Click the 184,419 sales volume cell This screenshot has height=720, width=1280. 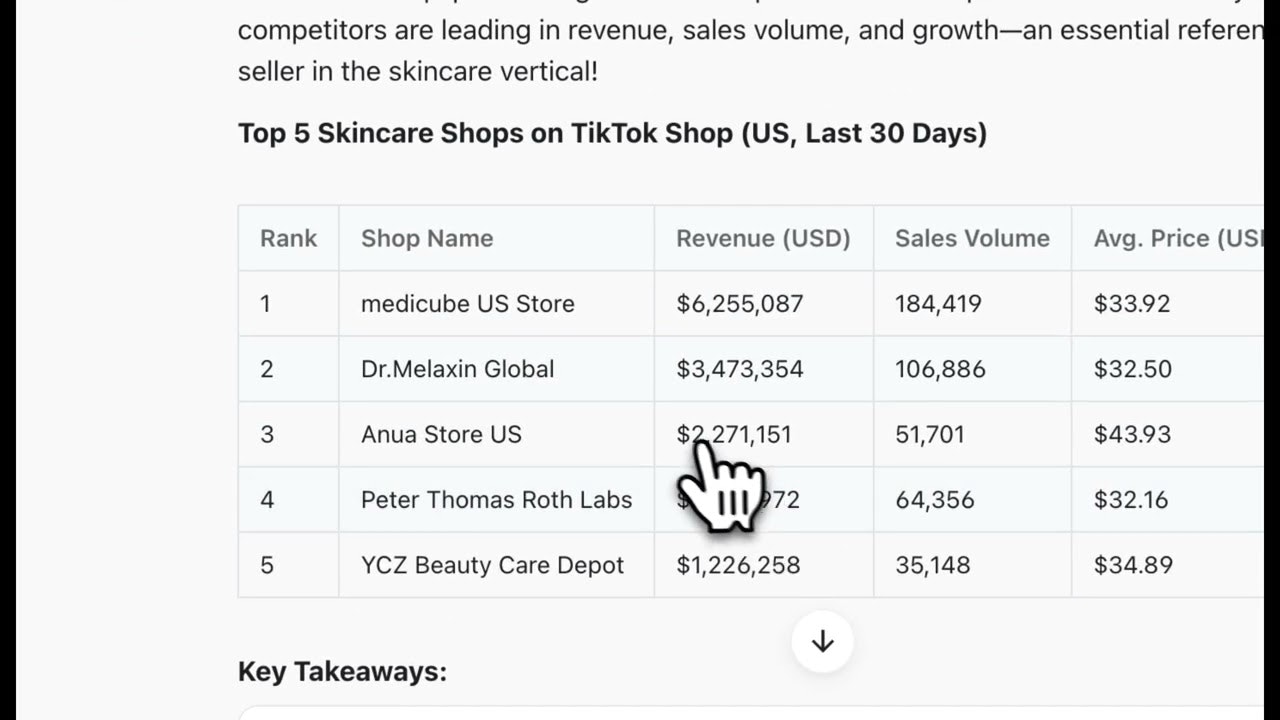tap(938, 303)
